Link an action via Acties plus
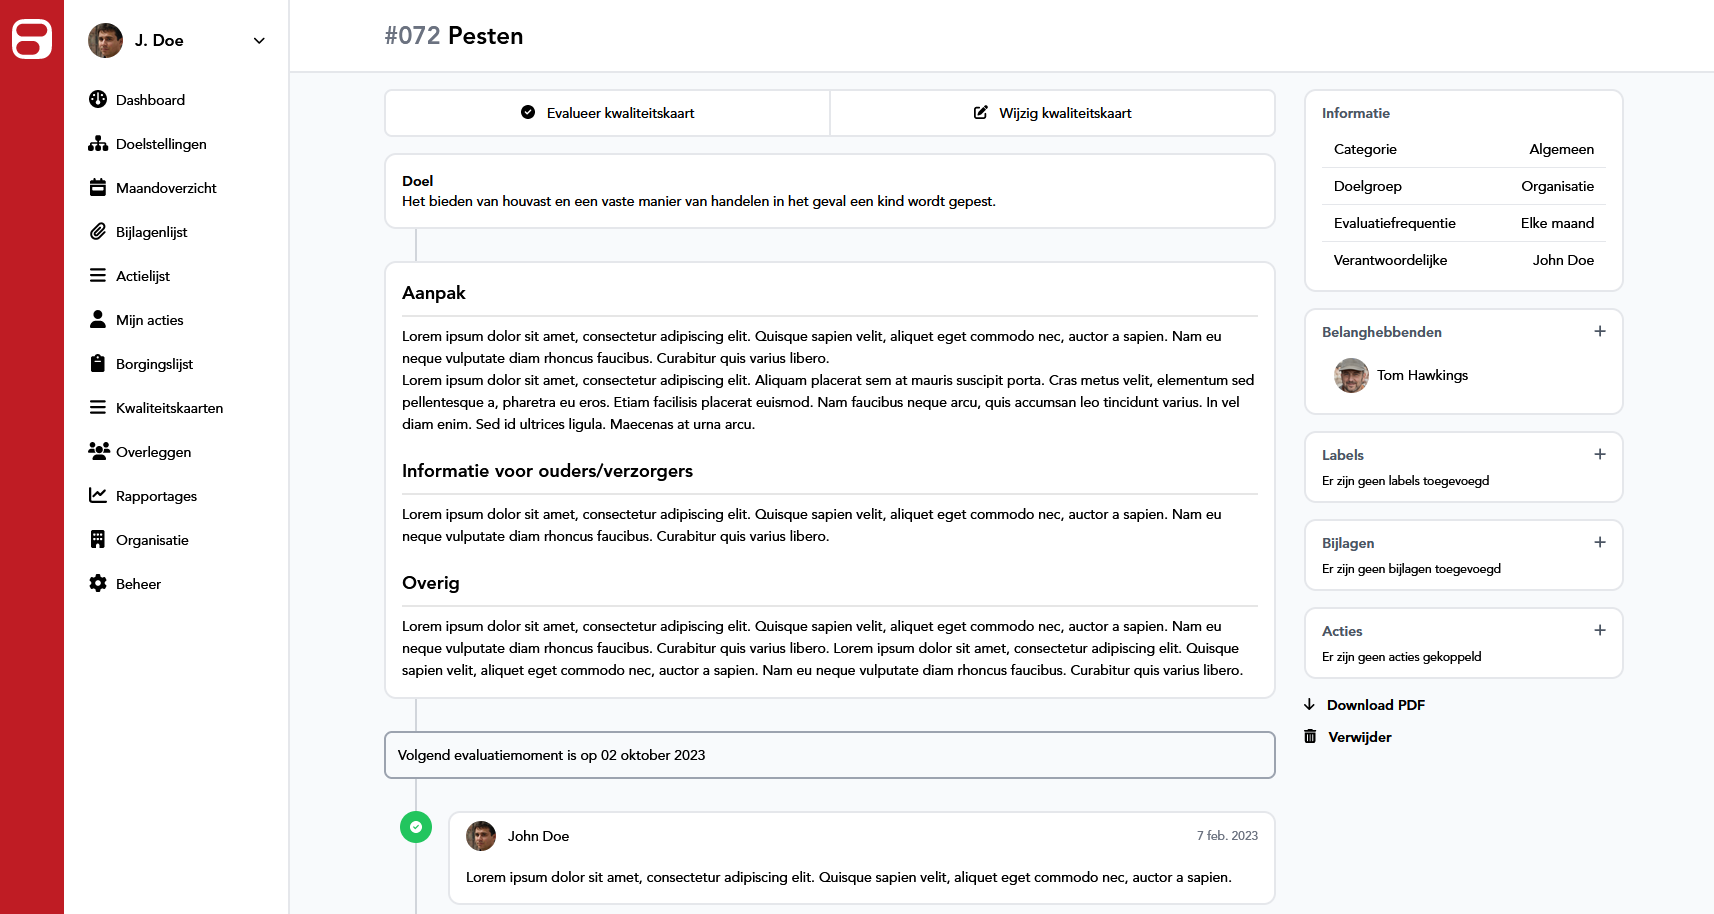This screenshot has height=914, width=1714. (1600, 631)
